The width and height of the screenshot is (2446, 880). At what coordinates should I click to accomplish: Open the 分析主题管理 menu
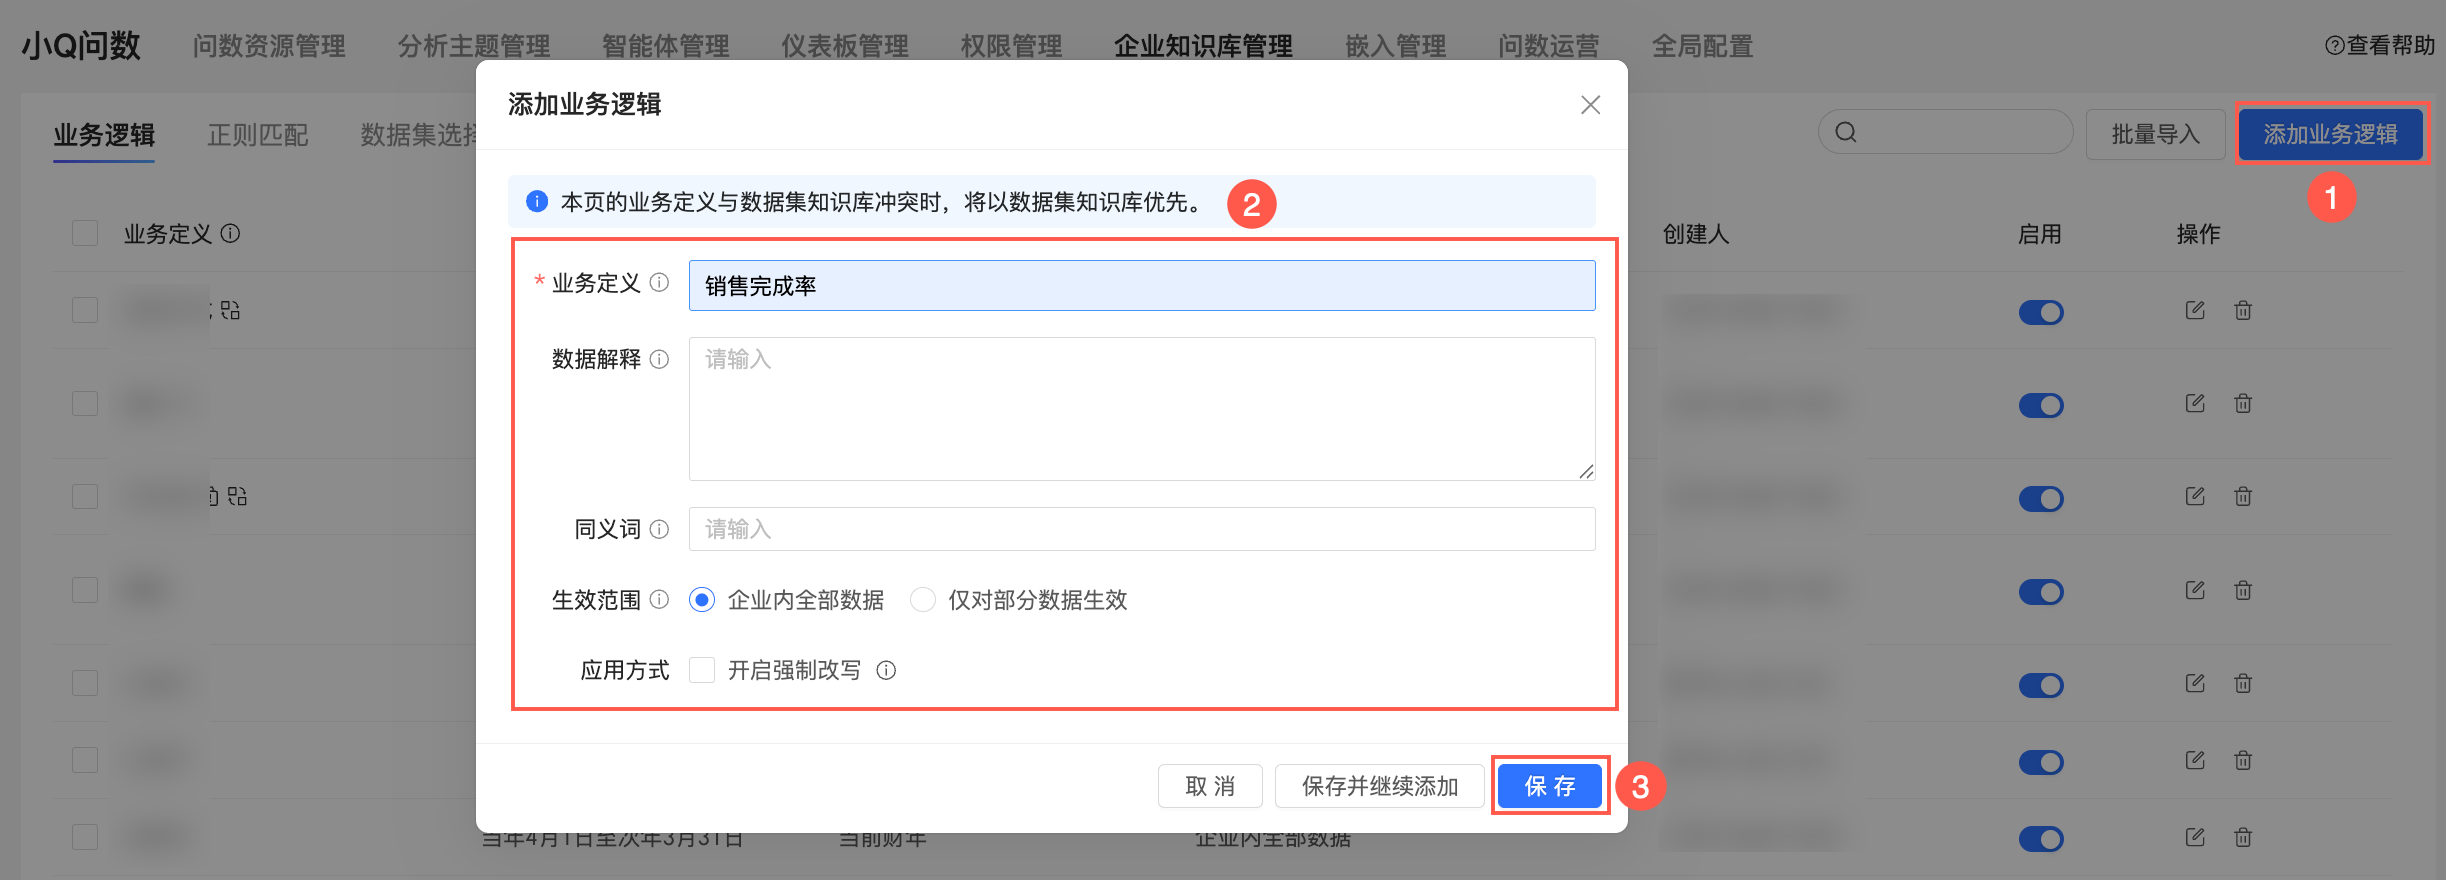474,46
